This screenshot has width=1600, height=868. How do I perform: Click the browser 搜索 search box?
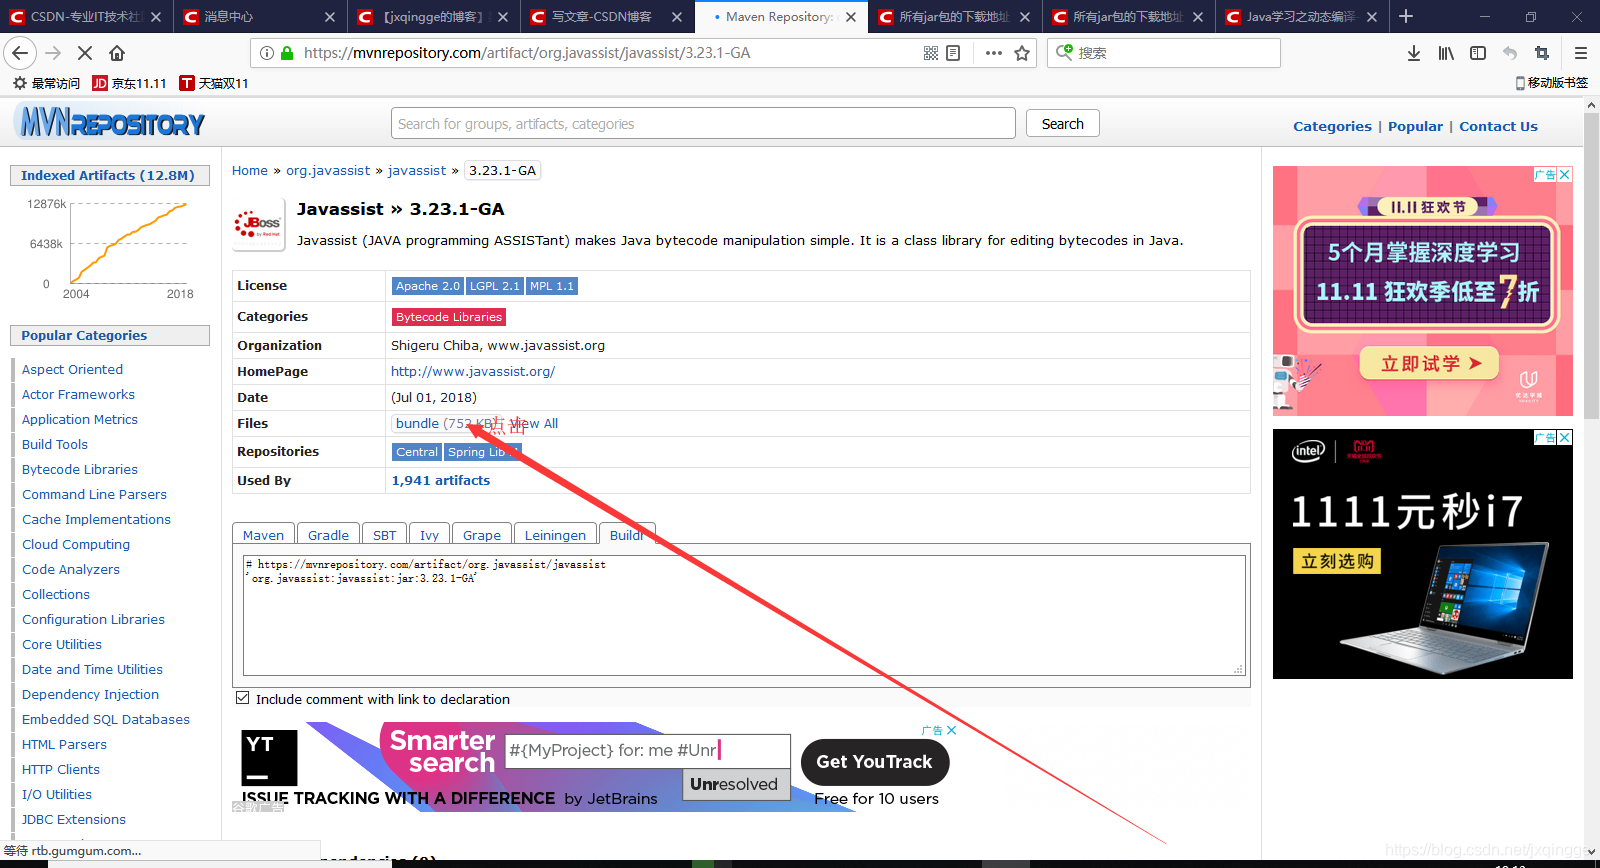tap(1164, 53)
